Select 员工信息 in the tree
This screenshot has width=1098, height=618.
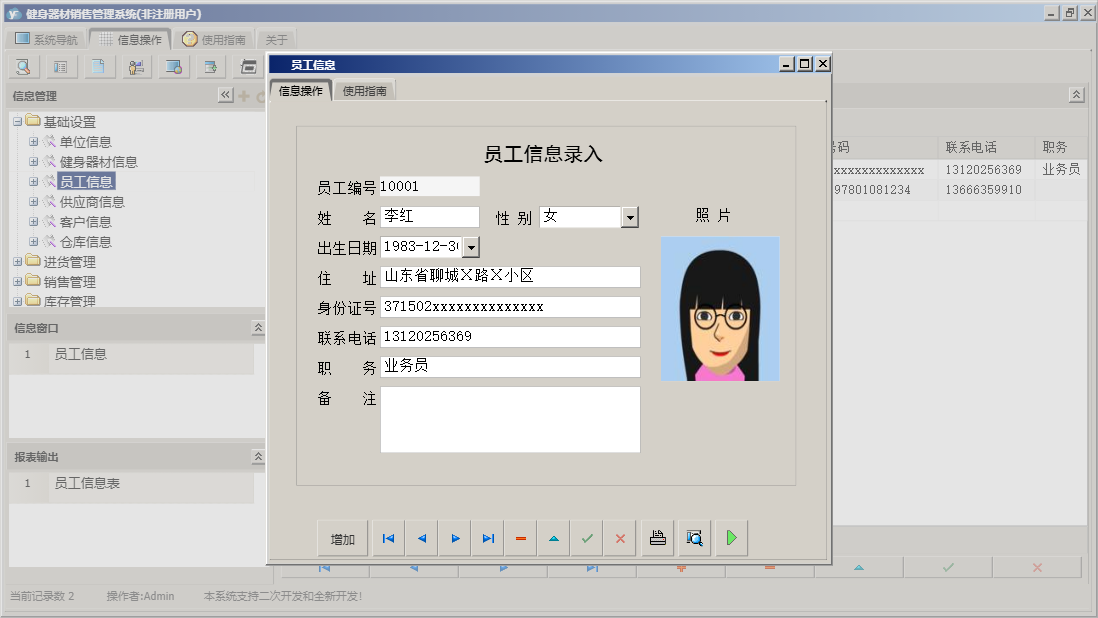(85, 182)
